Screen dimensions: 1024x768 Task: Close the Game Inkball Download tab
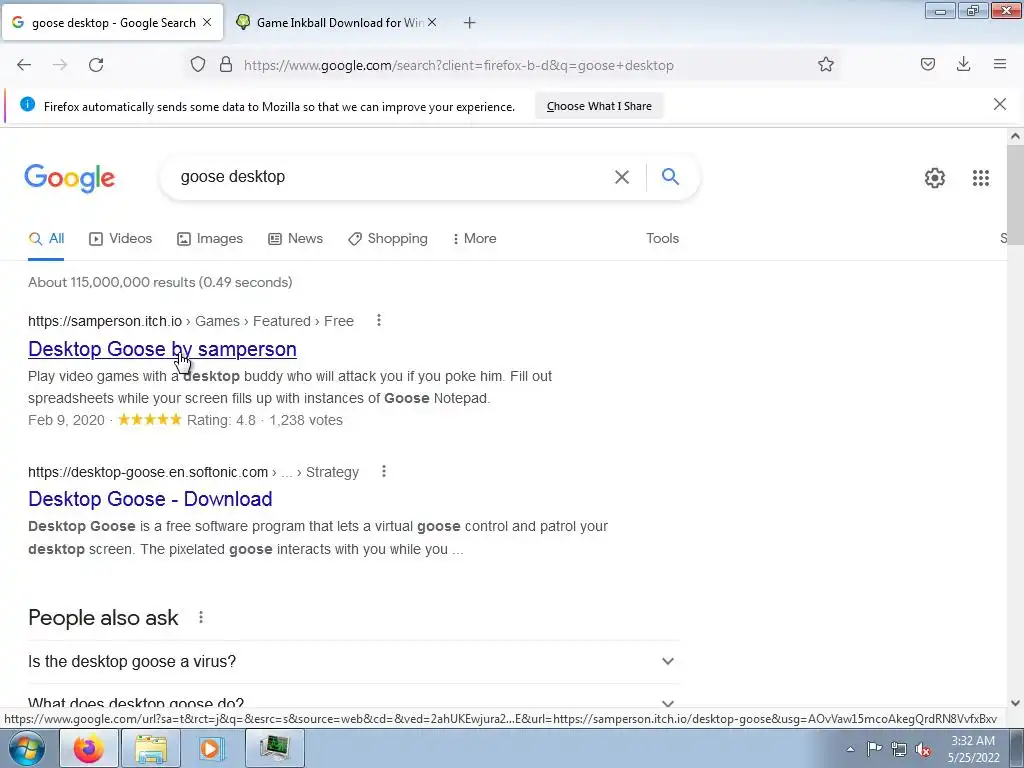(x=432, y=22)
